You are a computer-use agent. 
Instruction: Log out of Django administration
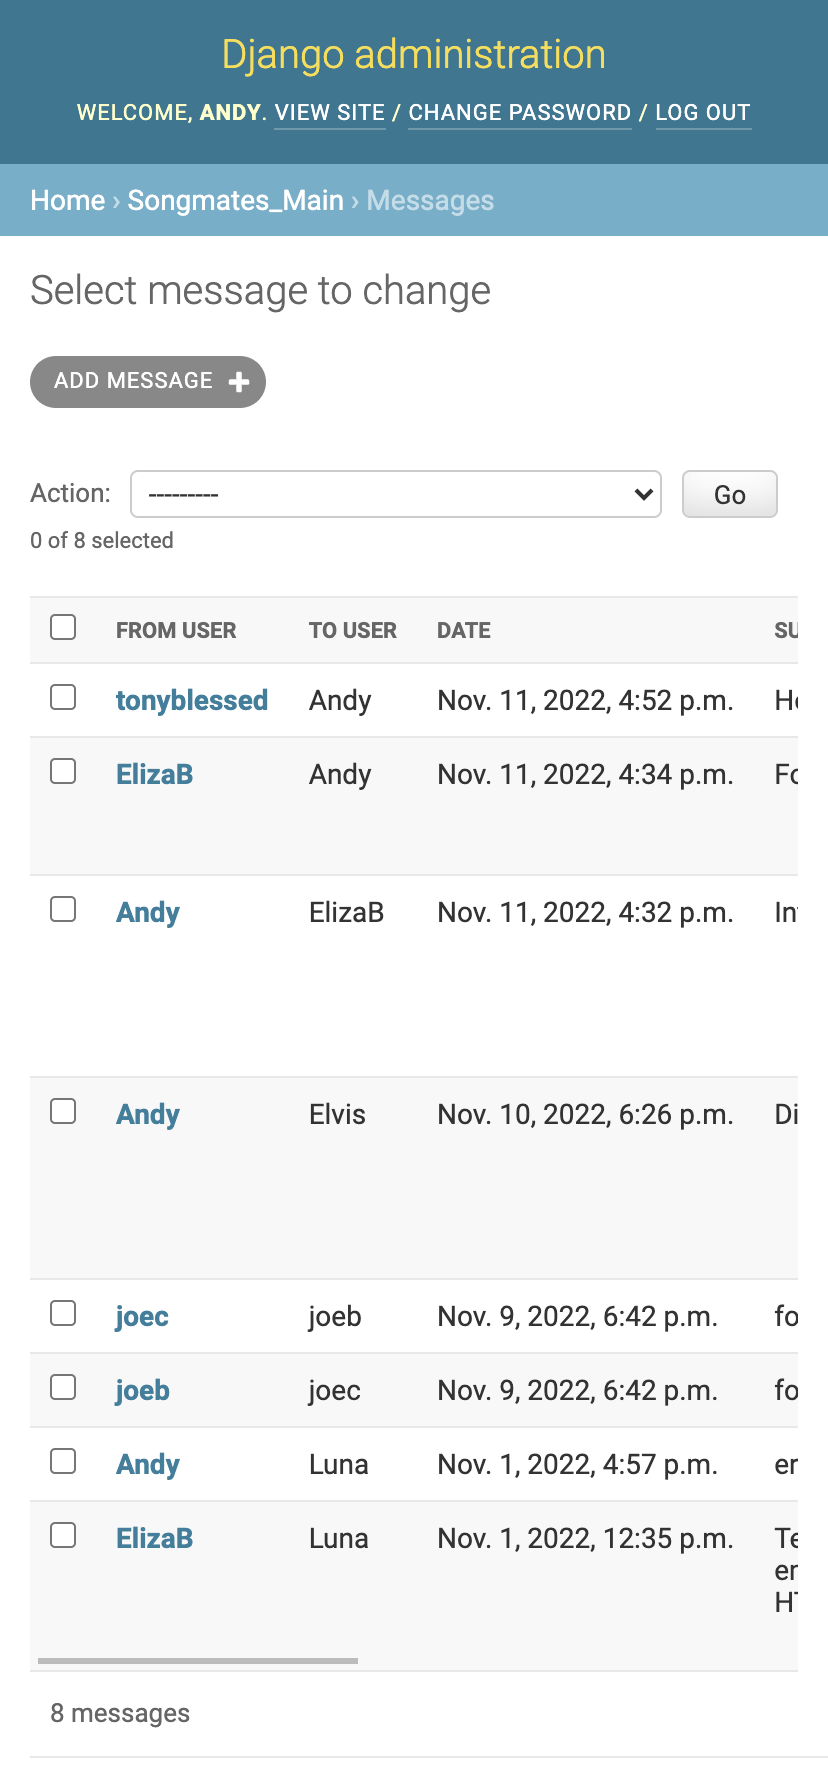tap(703, 112)
